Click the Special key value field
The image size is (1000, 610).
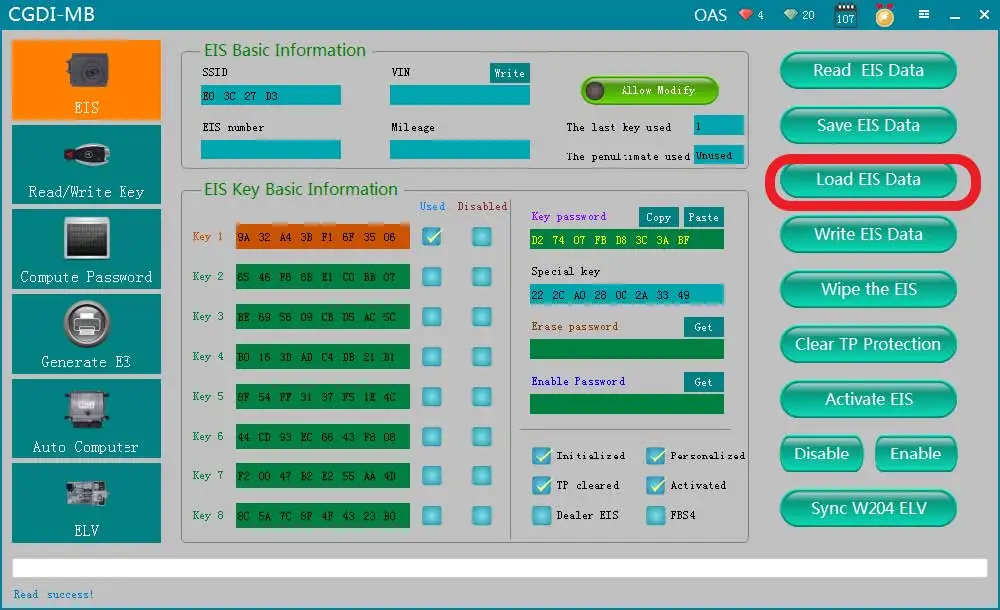[x=626, y=294]
